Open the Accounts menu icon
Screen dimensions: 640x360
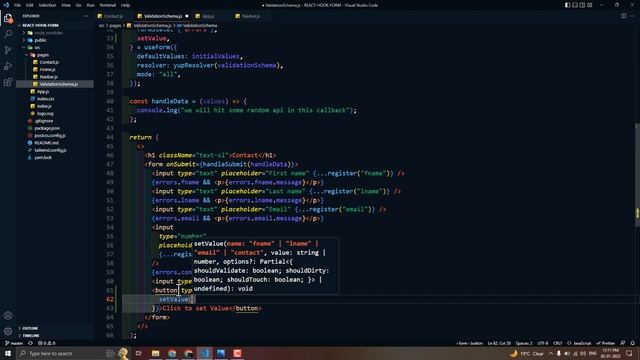click(x=8, y=315)
